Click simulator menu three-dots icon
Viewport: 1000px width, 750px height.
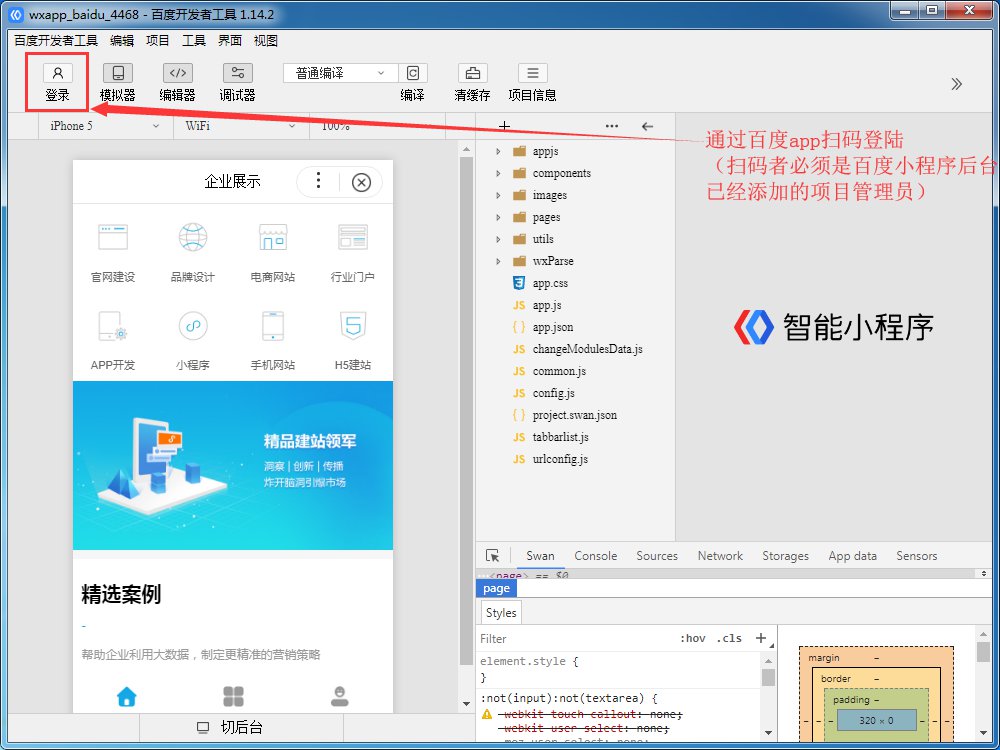(318, 181)
